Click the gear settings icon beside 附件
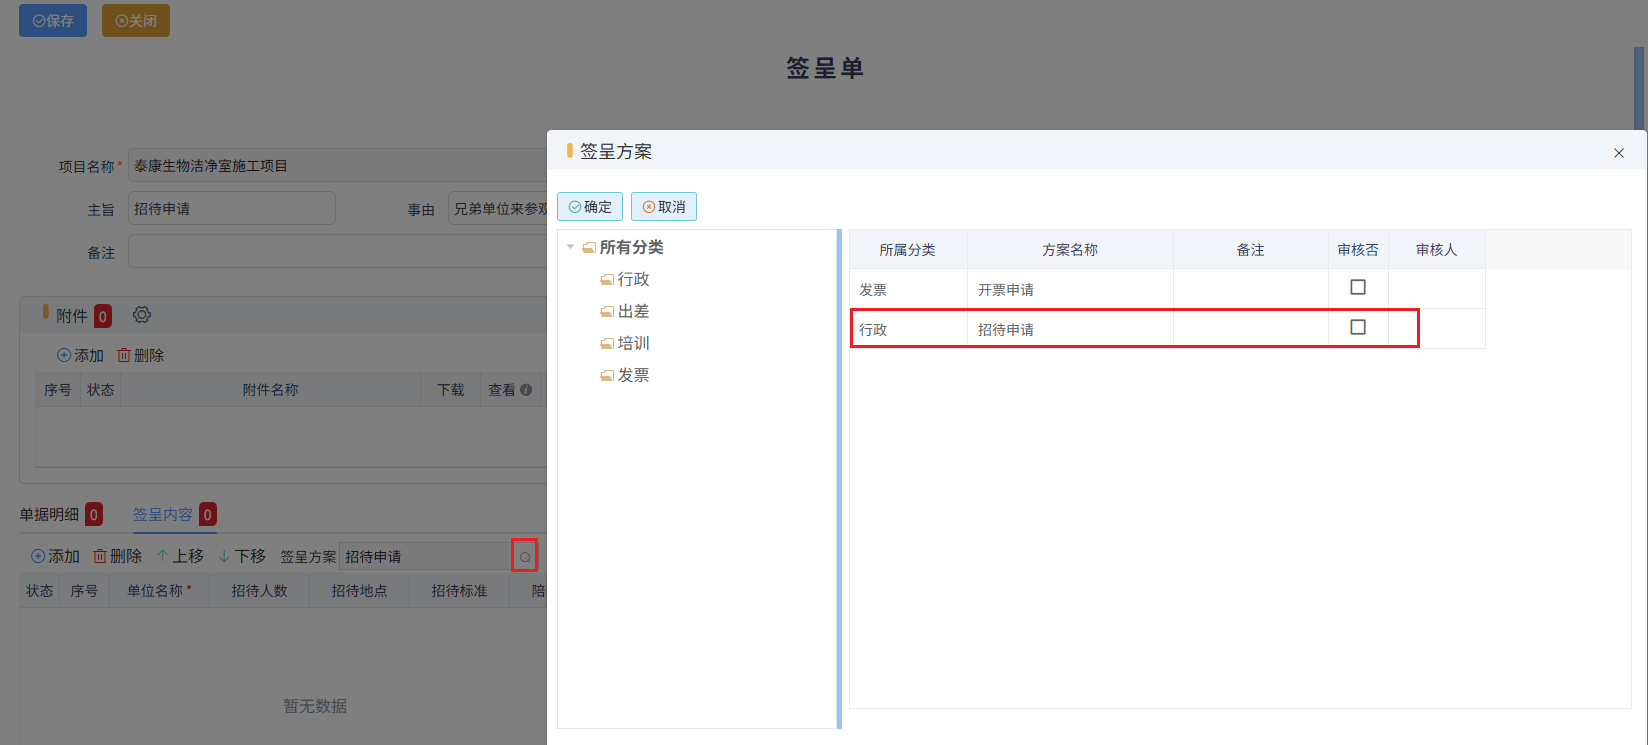This screenshot has width=1648, height=745. click(142, 315)
